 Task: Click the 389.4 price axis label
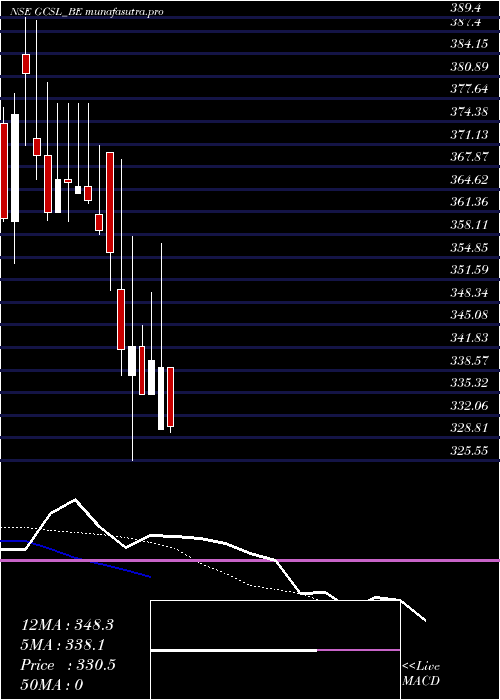point(468,8)
